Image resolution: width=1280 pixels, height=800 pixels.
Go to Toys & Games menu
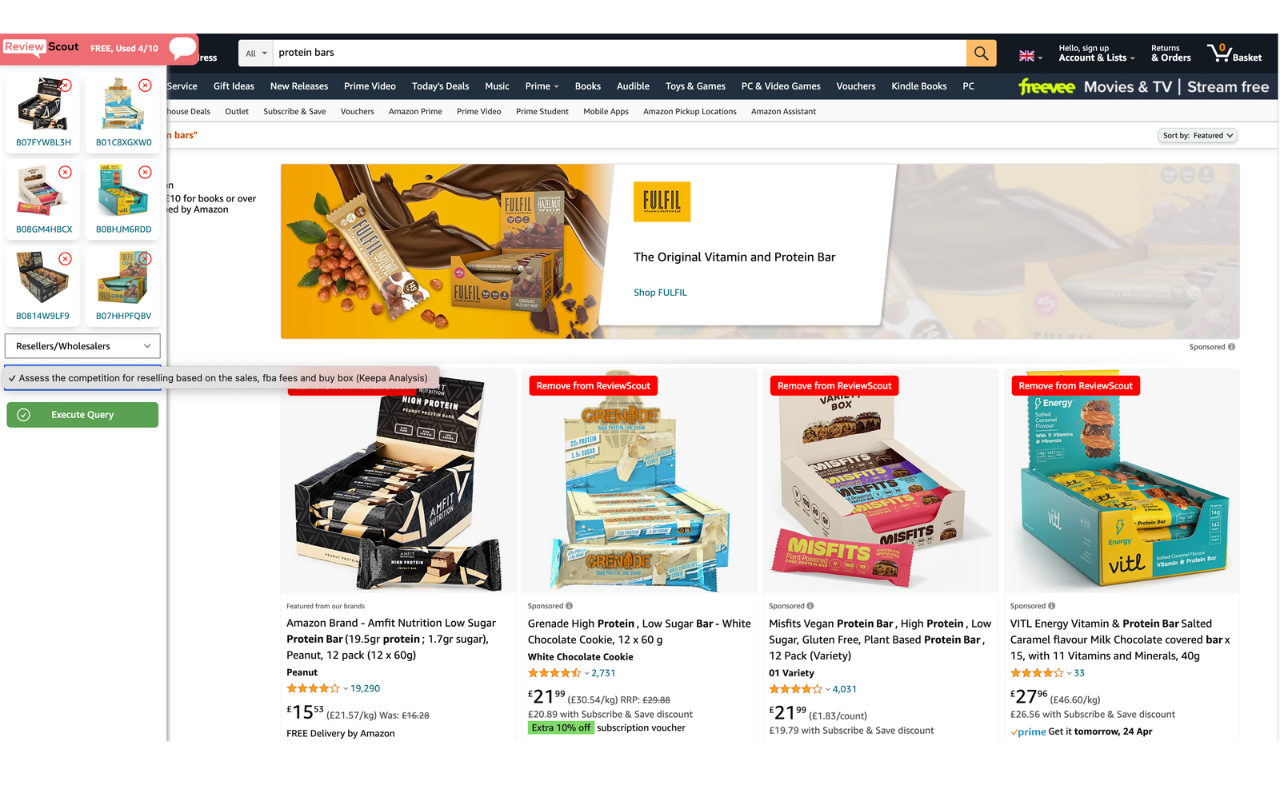(x=695, y=86)
